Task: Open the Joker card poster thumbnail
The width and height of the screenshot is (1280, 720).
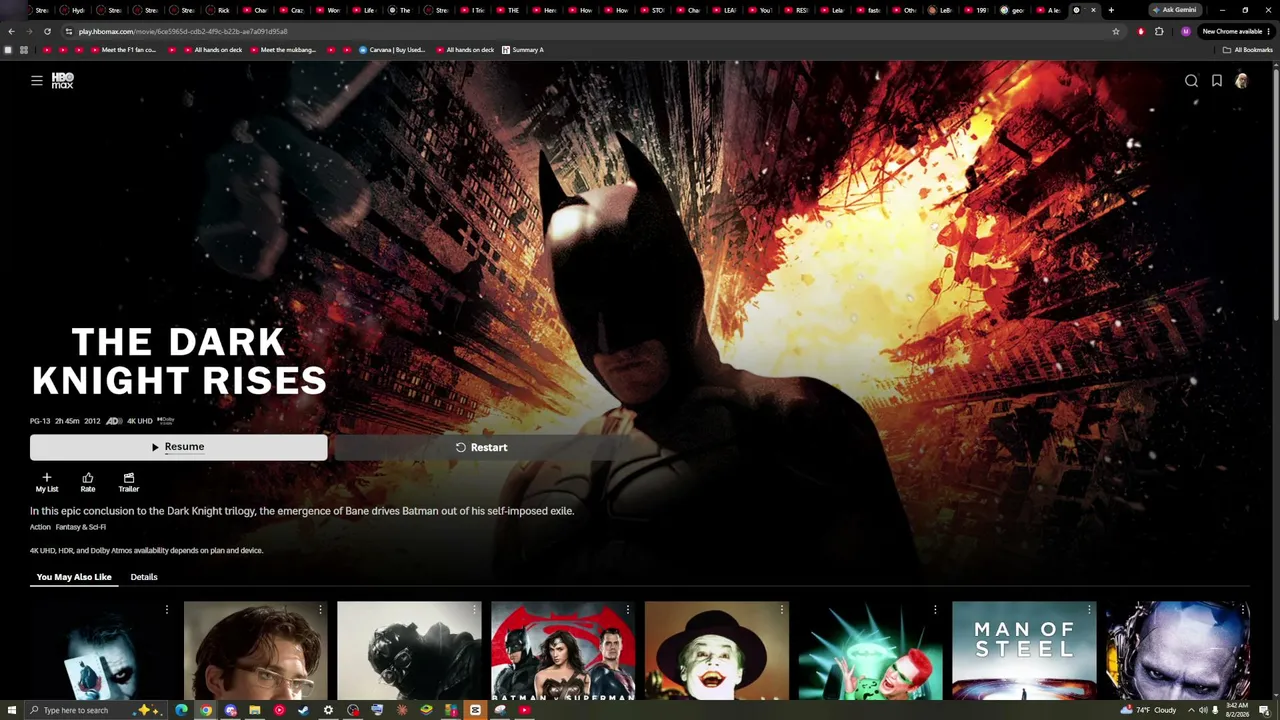Action: [102, 650]
